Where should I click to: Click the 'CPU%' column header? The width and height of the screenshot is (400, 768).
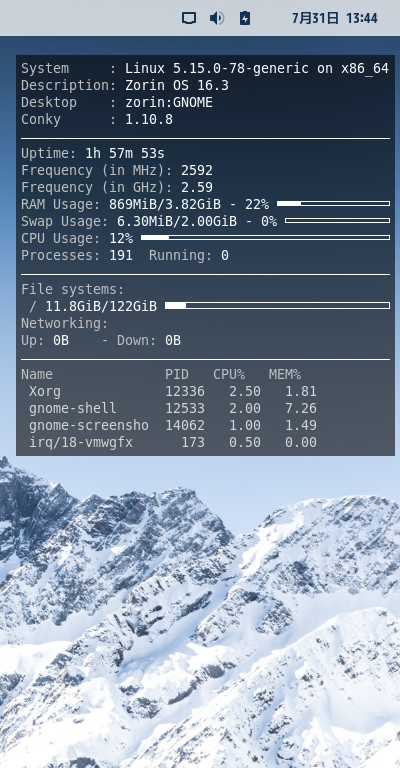coord(229,375)
